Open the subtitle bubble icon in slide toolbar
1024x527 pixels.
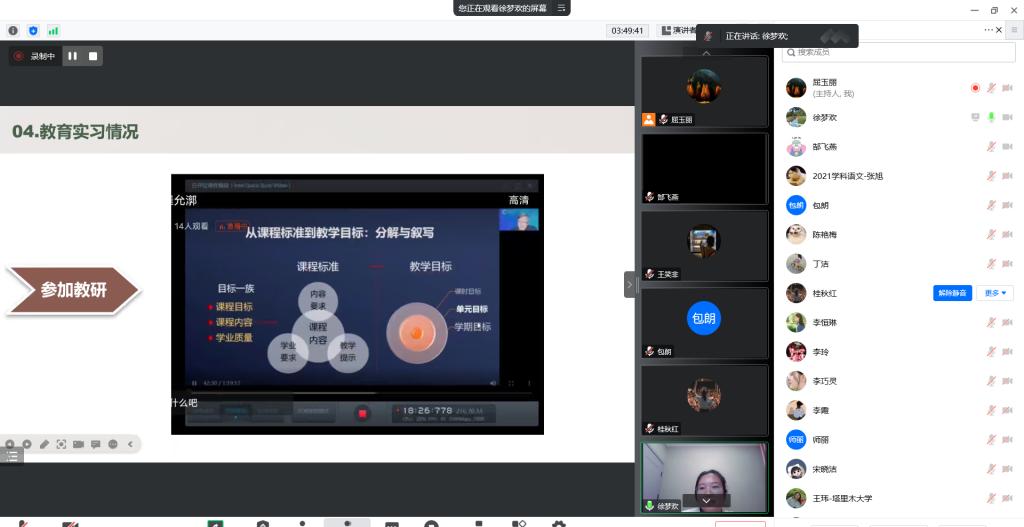click(x=96, y=444)
